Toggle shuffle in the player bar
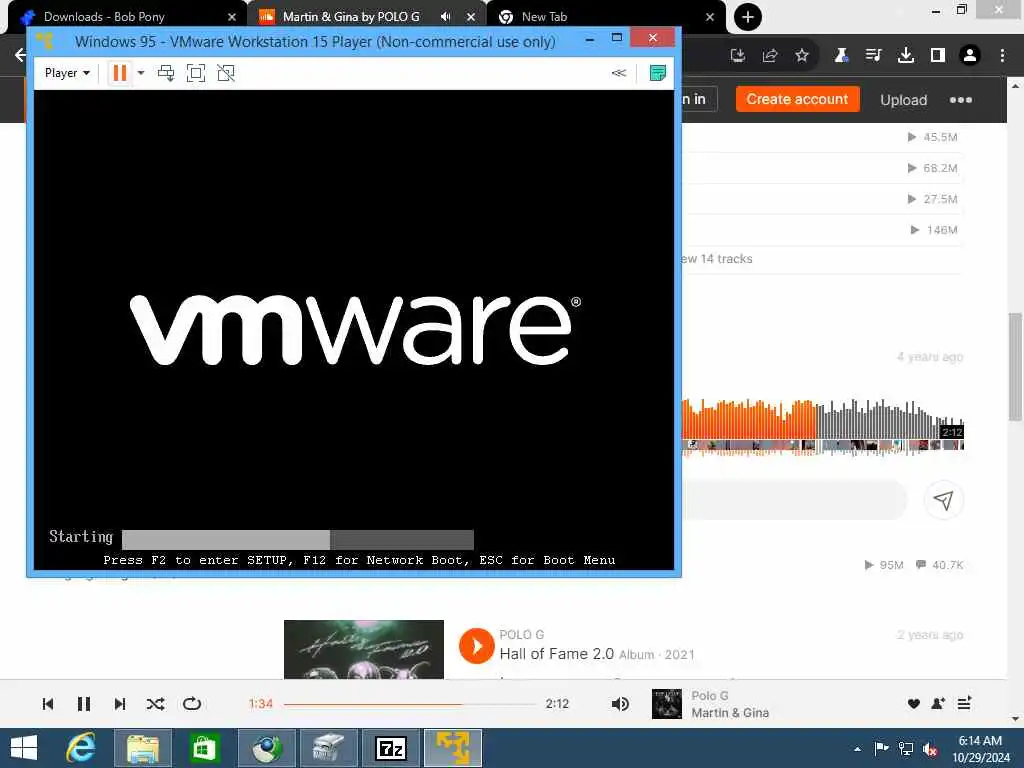The image size is (1024, 768). point(155,704)
